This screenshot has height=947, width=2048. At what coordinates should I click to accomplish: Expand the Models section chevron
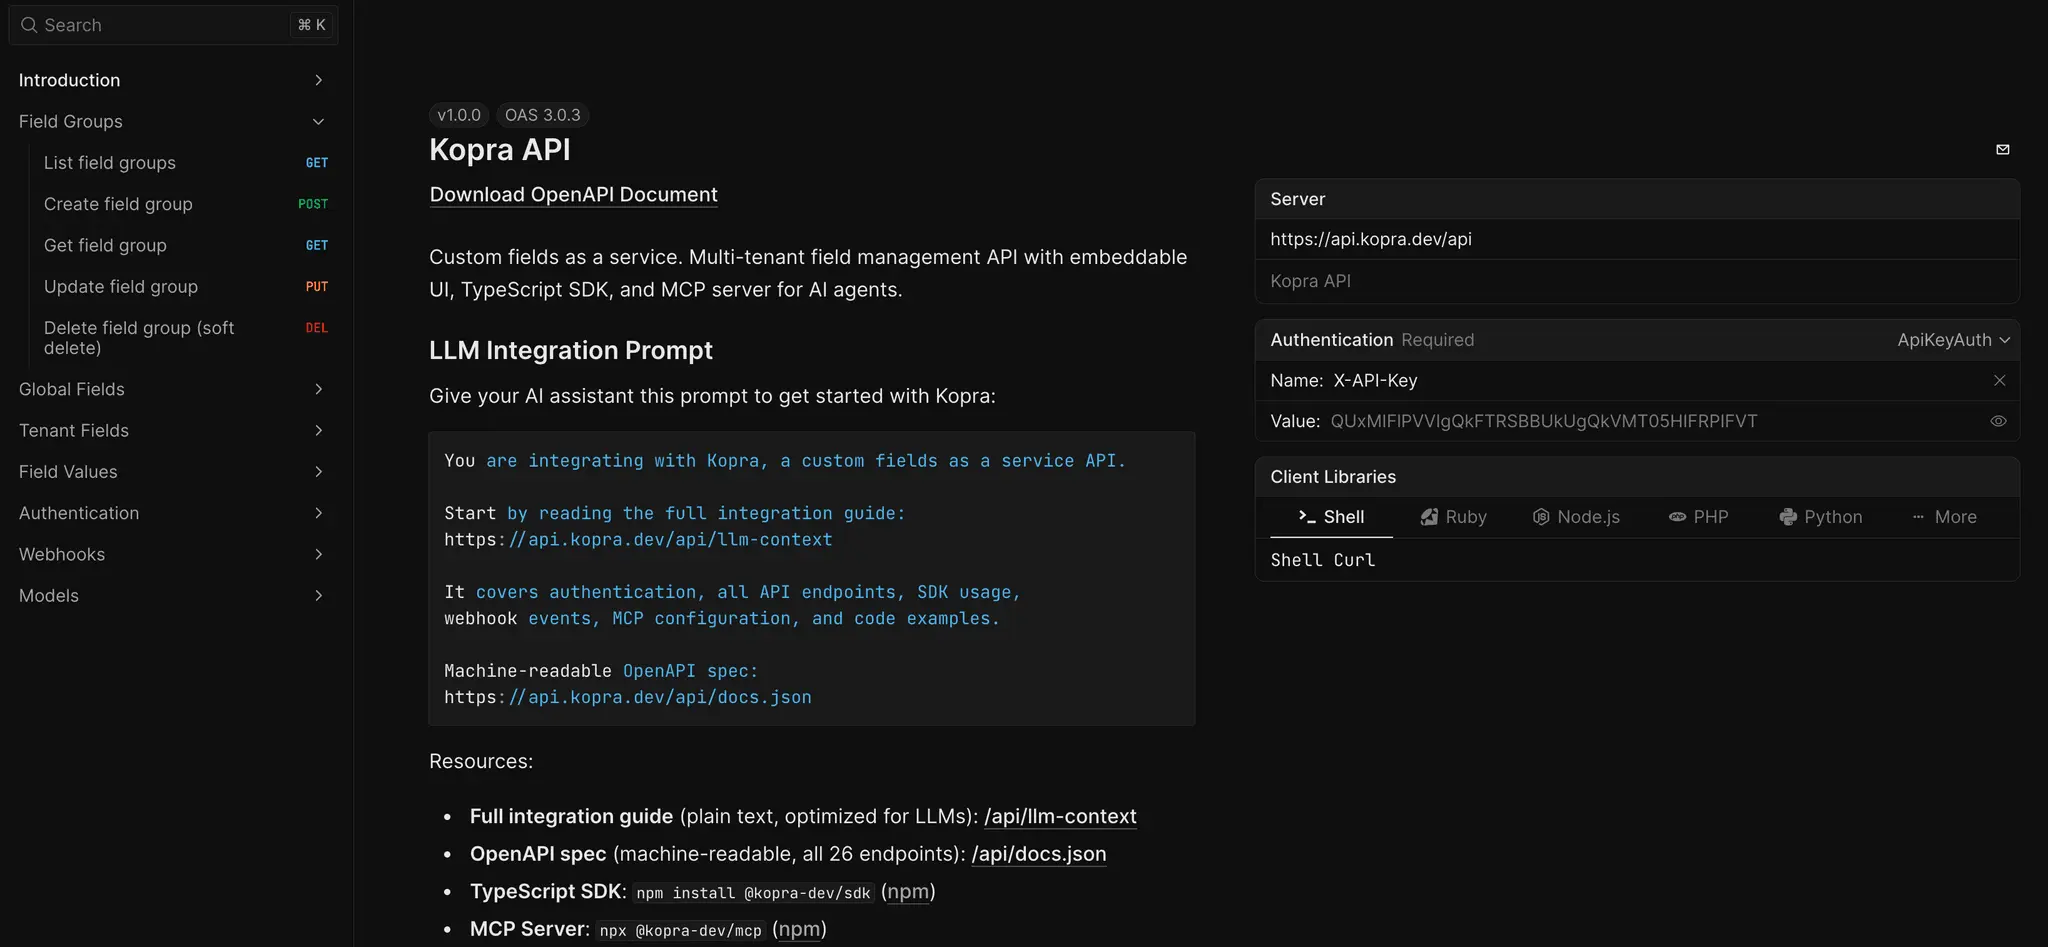pos(318,595)
